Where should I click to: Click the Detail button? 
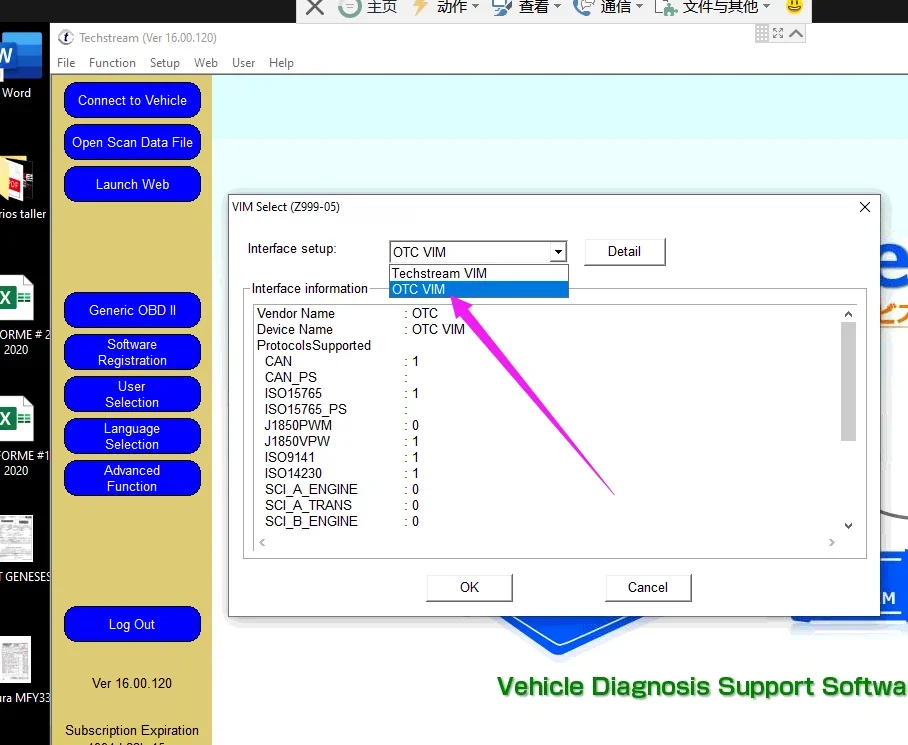tap(624, 252)
